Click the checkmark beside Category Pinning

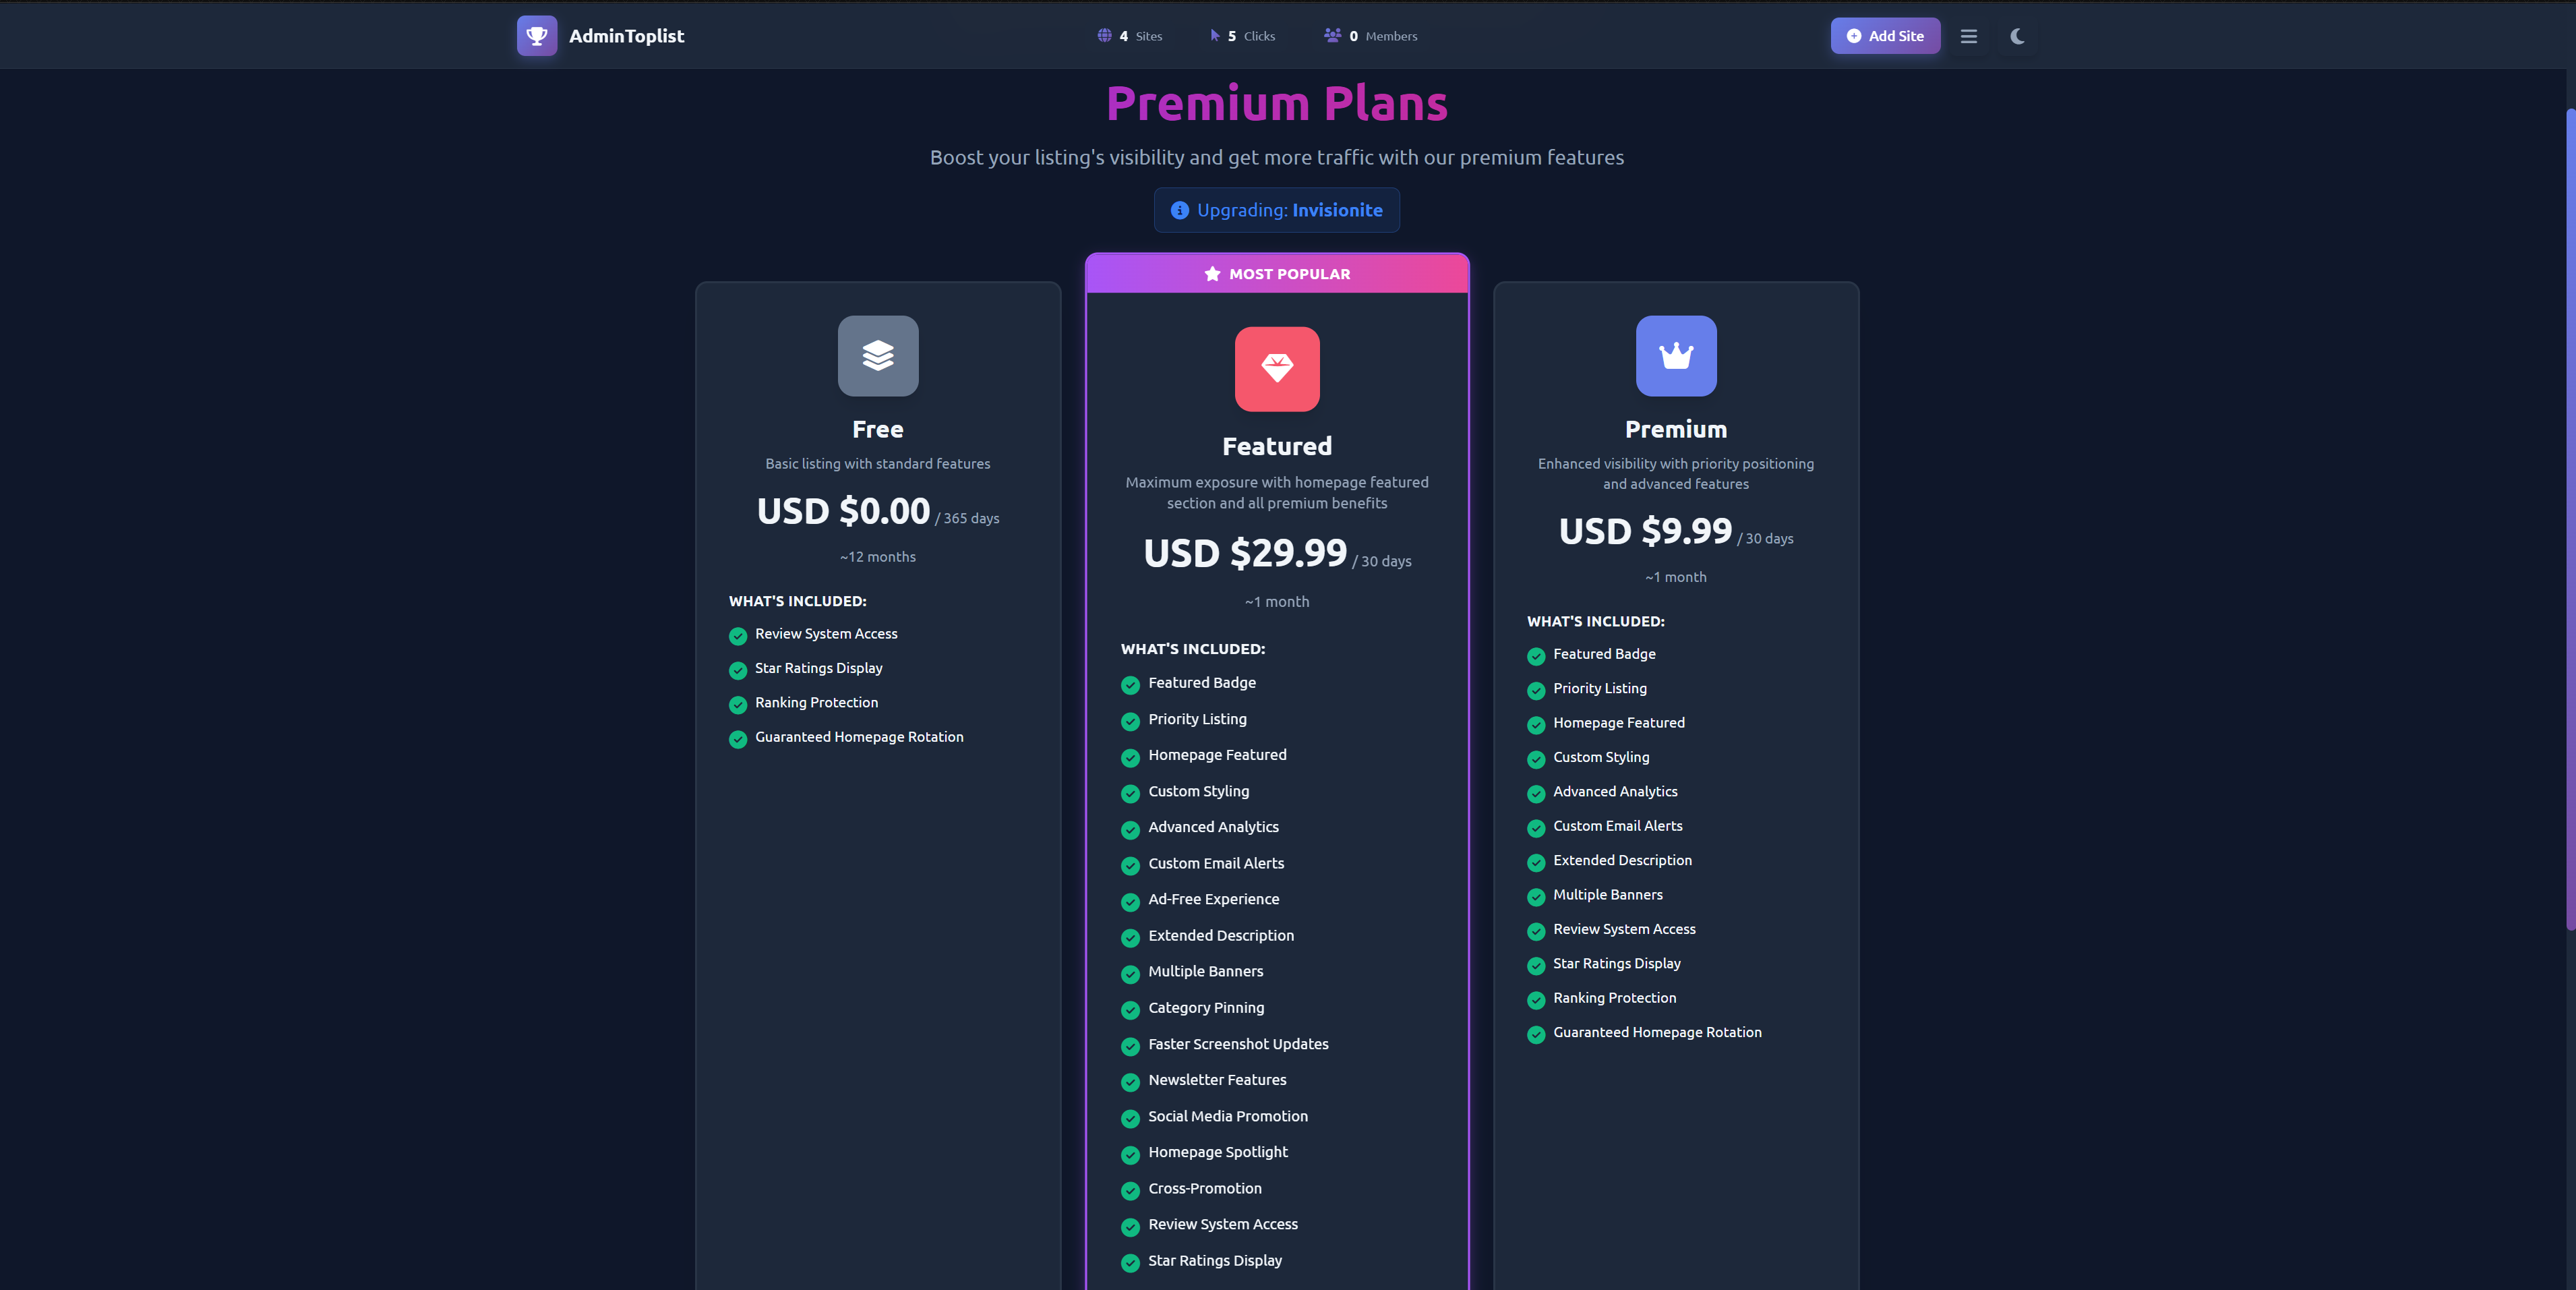[x=1130, y=1010]
